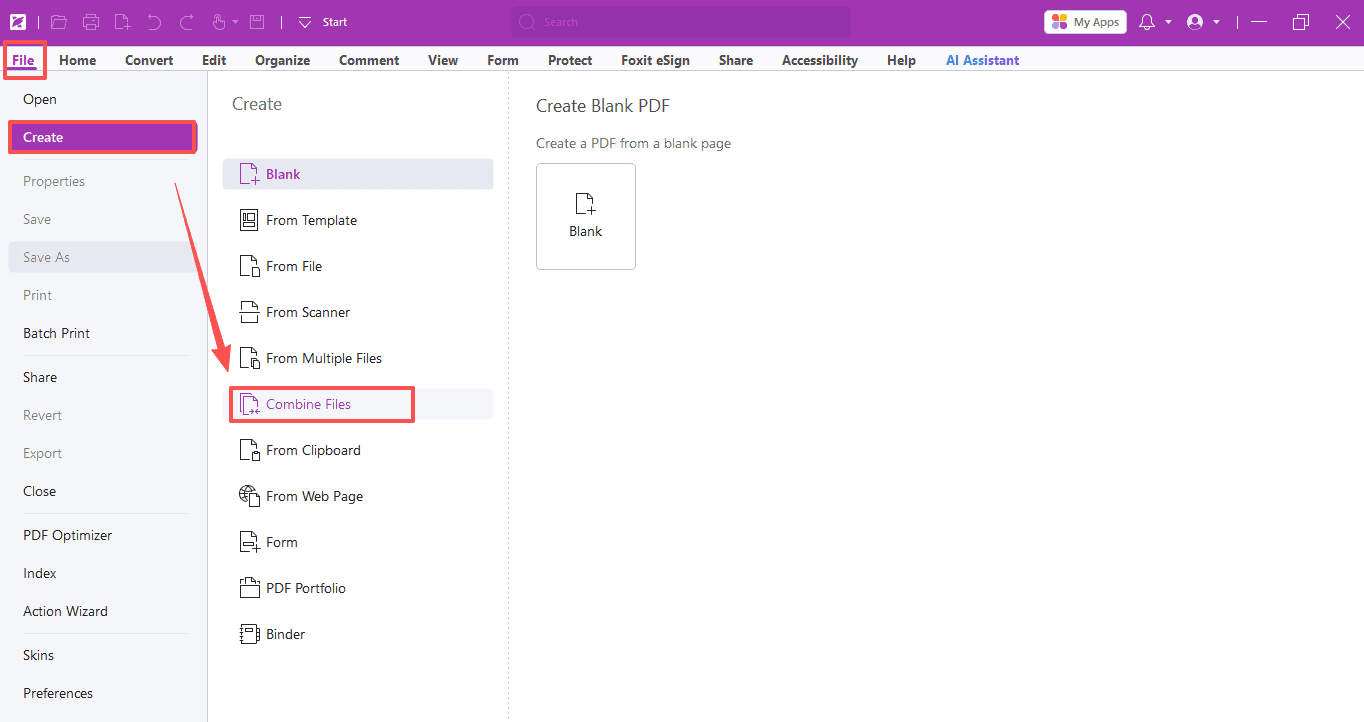Viewport: 1364px width, 722px height.
Task: Expand the arrow next to the bell
Action: pyautogui.click(x=1168, y=22)
